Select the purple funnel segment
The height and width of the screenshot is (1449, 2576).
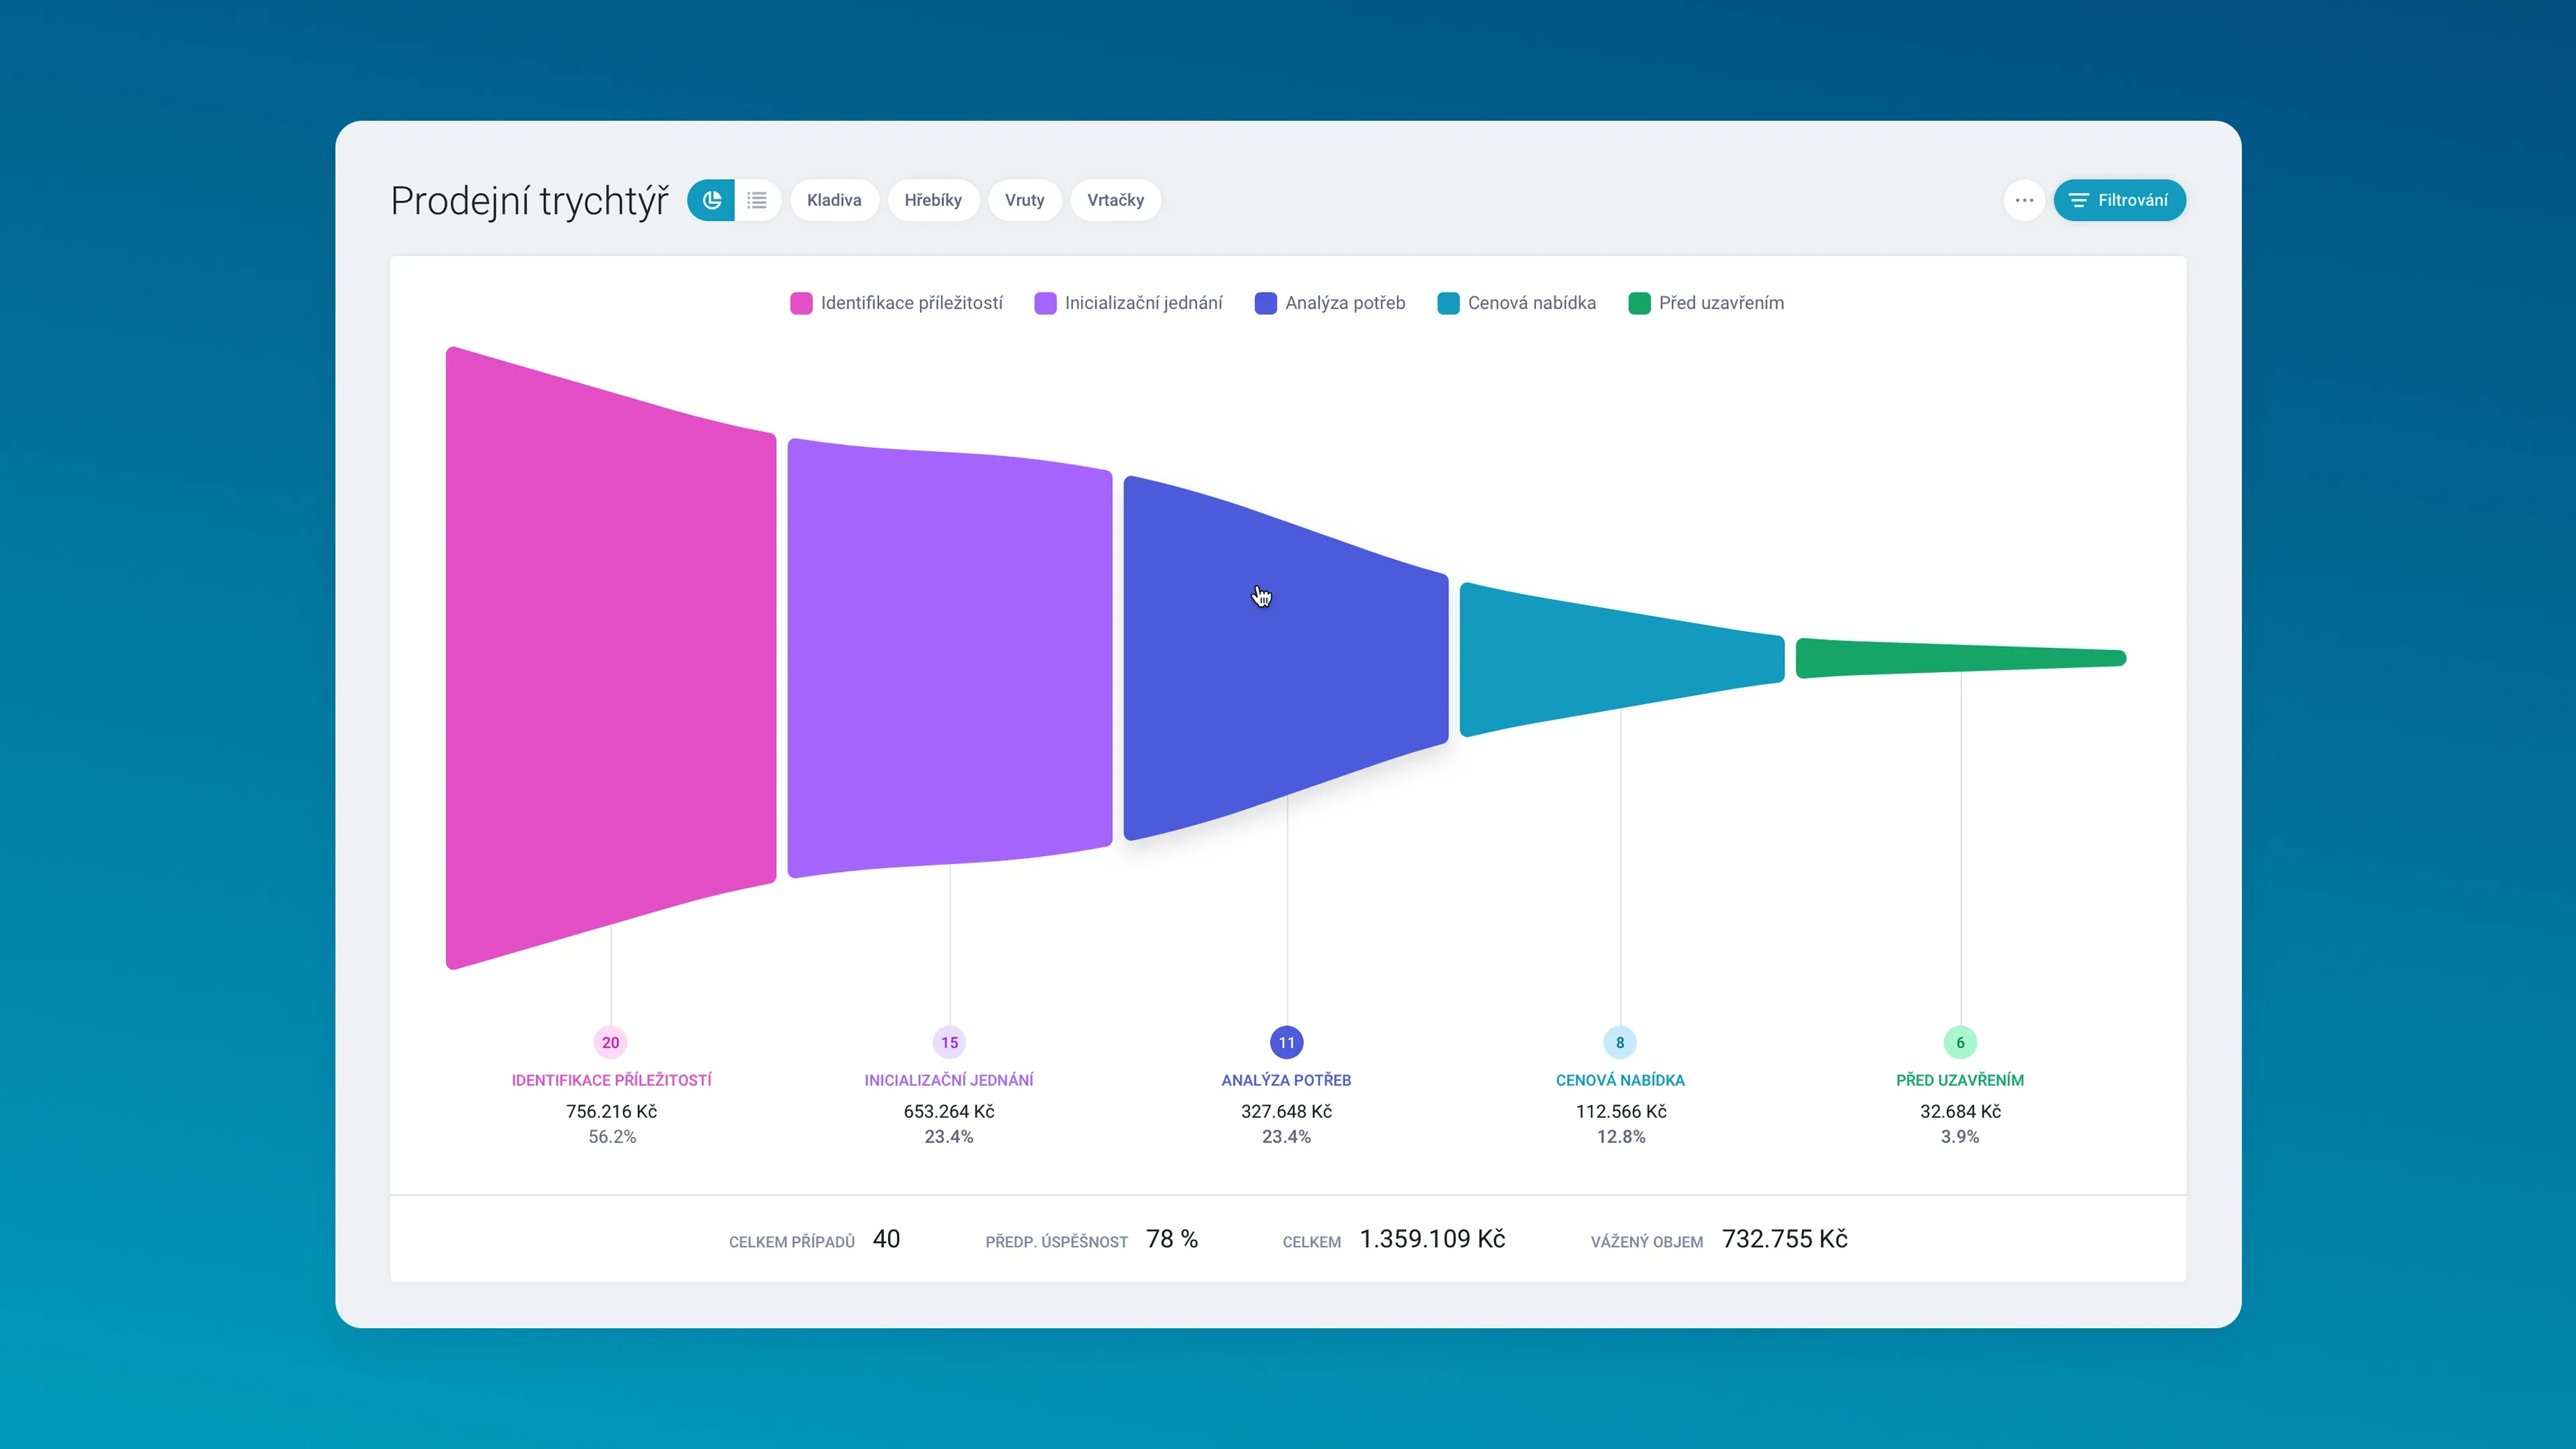coord(950,658)
